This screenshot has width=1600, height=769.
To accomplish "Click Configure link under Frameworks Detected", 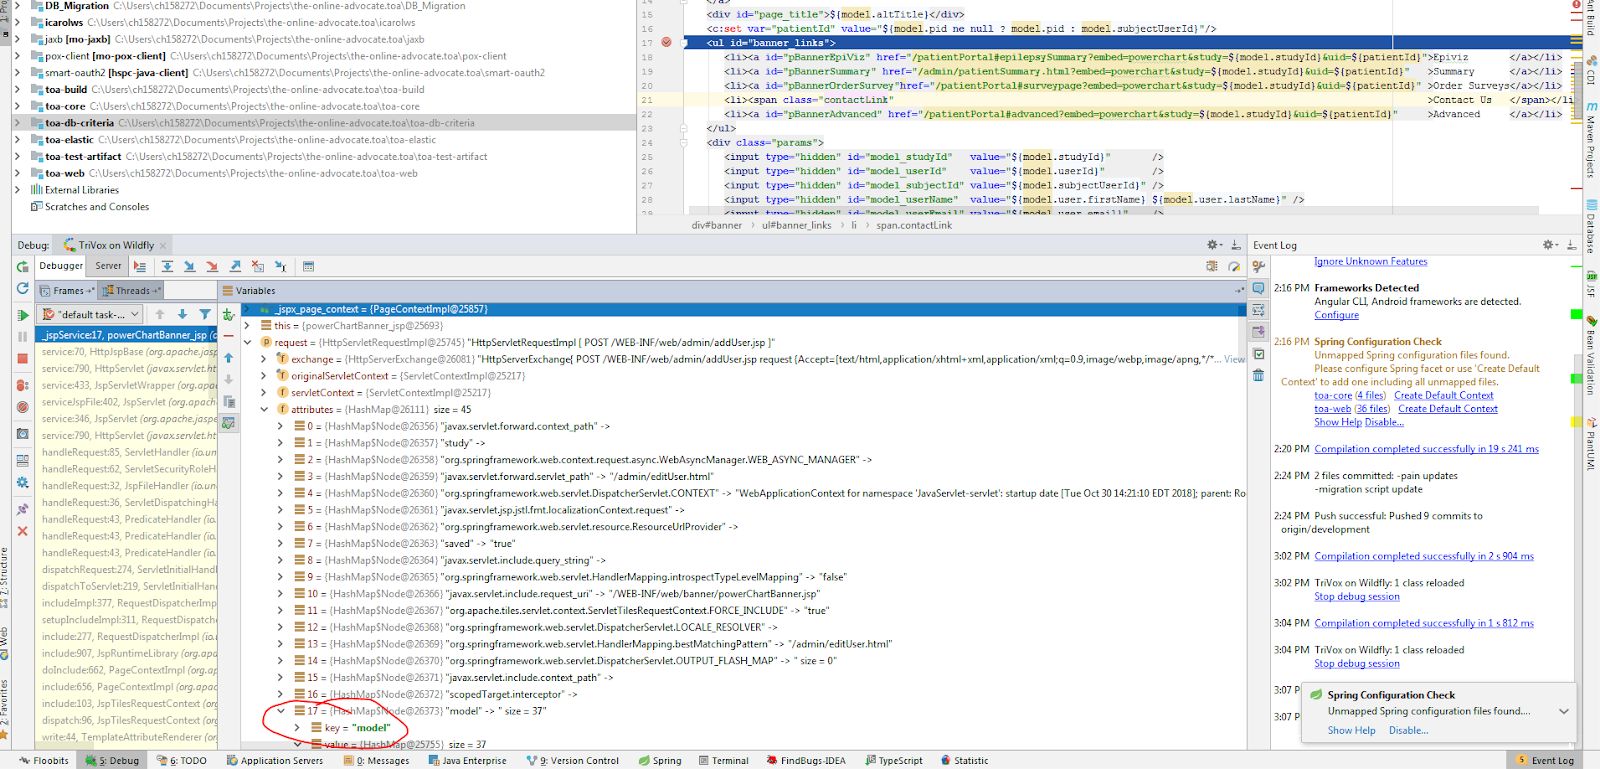I will point(1336,315).
